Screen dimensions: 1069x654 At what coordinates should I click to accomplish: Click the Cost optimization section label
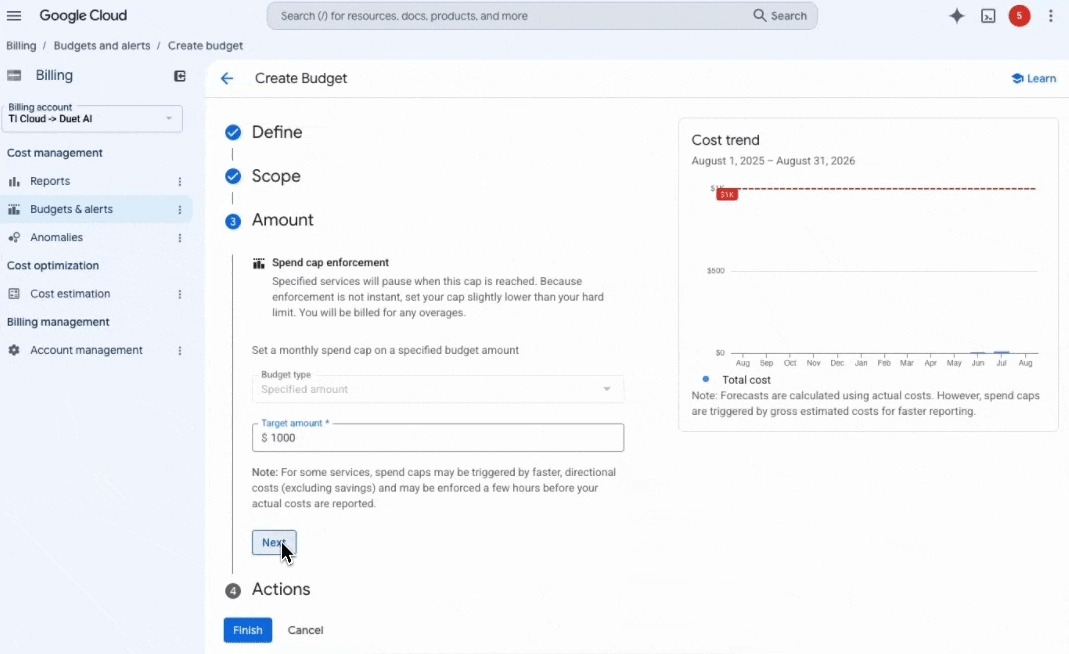point(52,265)
